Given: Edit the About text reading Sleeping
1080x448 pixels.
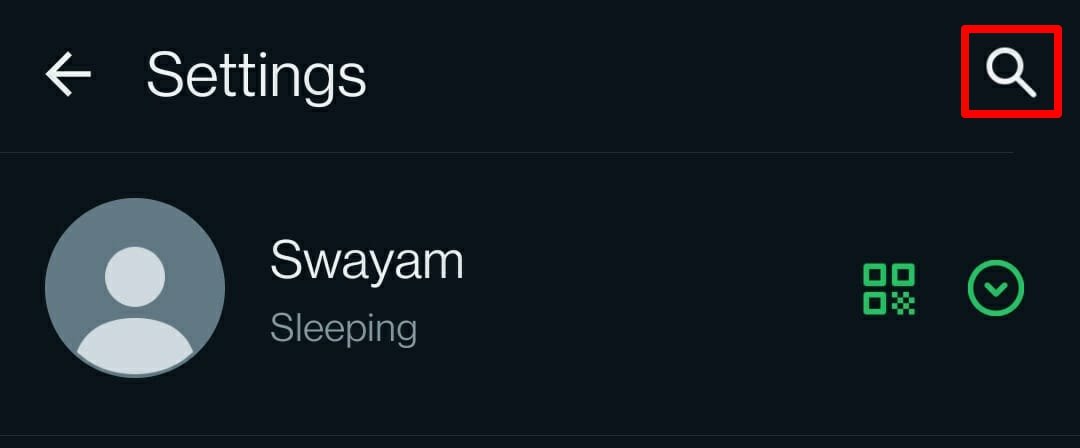Looking at the screenshot, I should click(x=344, y=329).
